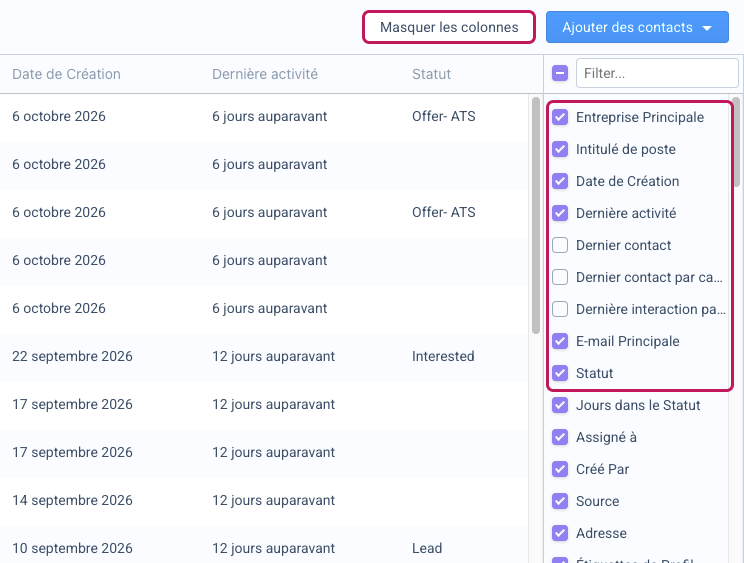This screenshot has width=744, height=563.
Task: Uncheck the Jours dans le Statut column
Action: coord(560,405)
